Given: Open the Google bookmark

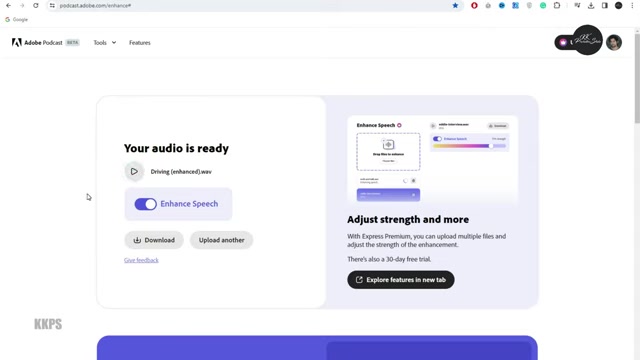Looking at the screenshot, I should click(16, 20).
